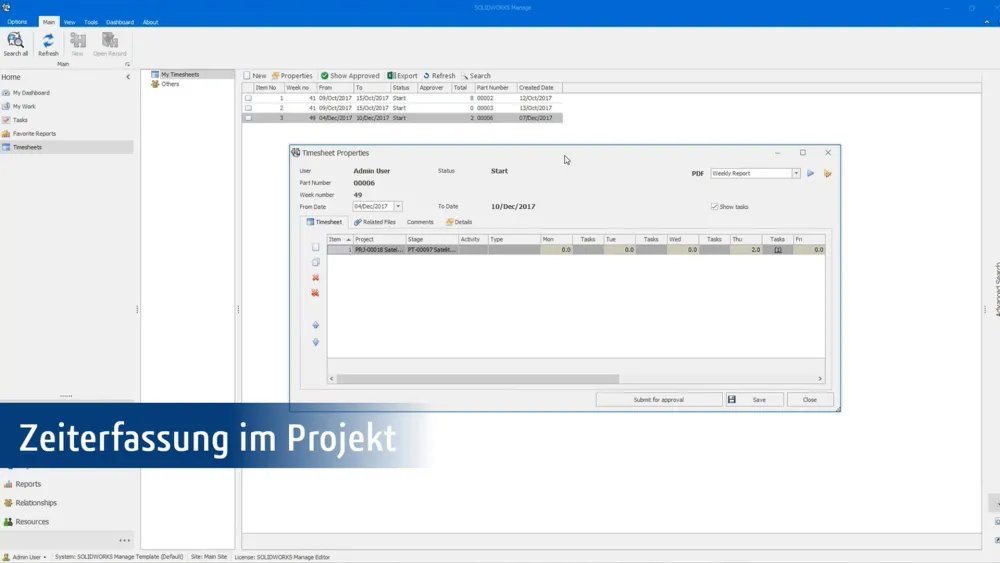Click the Open Record ribbon icon
The image size is (1000, 563).
[x=110, y=44]
